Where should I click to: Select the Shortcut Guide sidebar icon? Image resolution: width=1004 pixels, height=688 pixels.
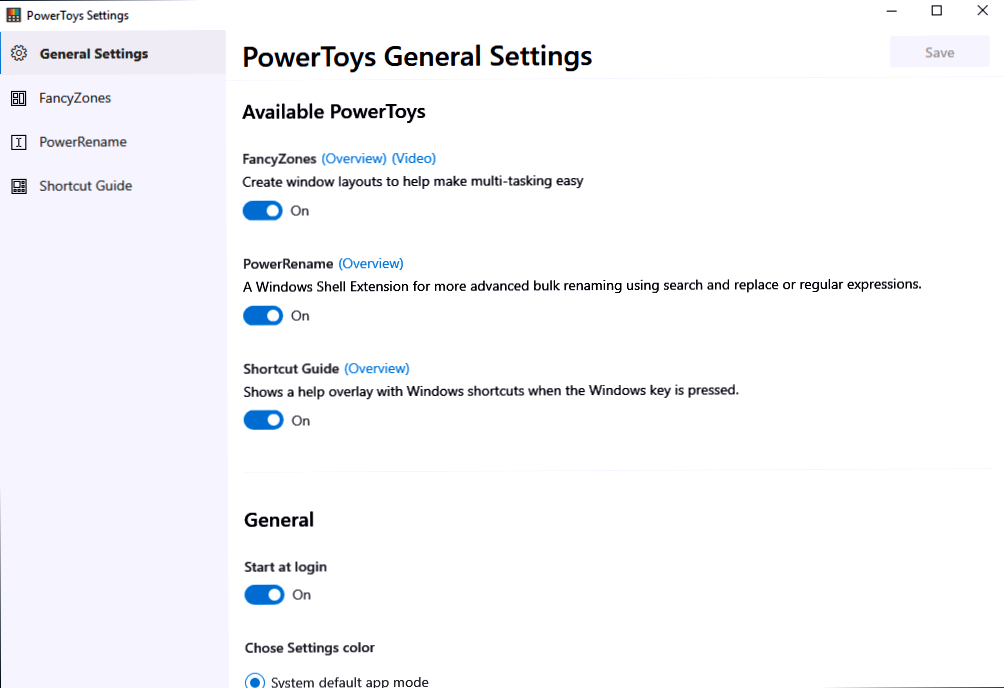(x=18, y=185)
